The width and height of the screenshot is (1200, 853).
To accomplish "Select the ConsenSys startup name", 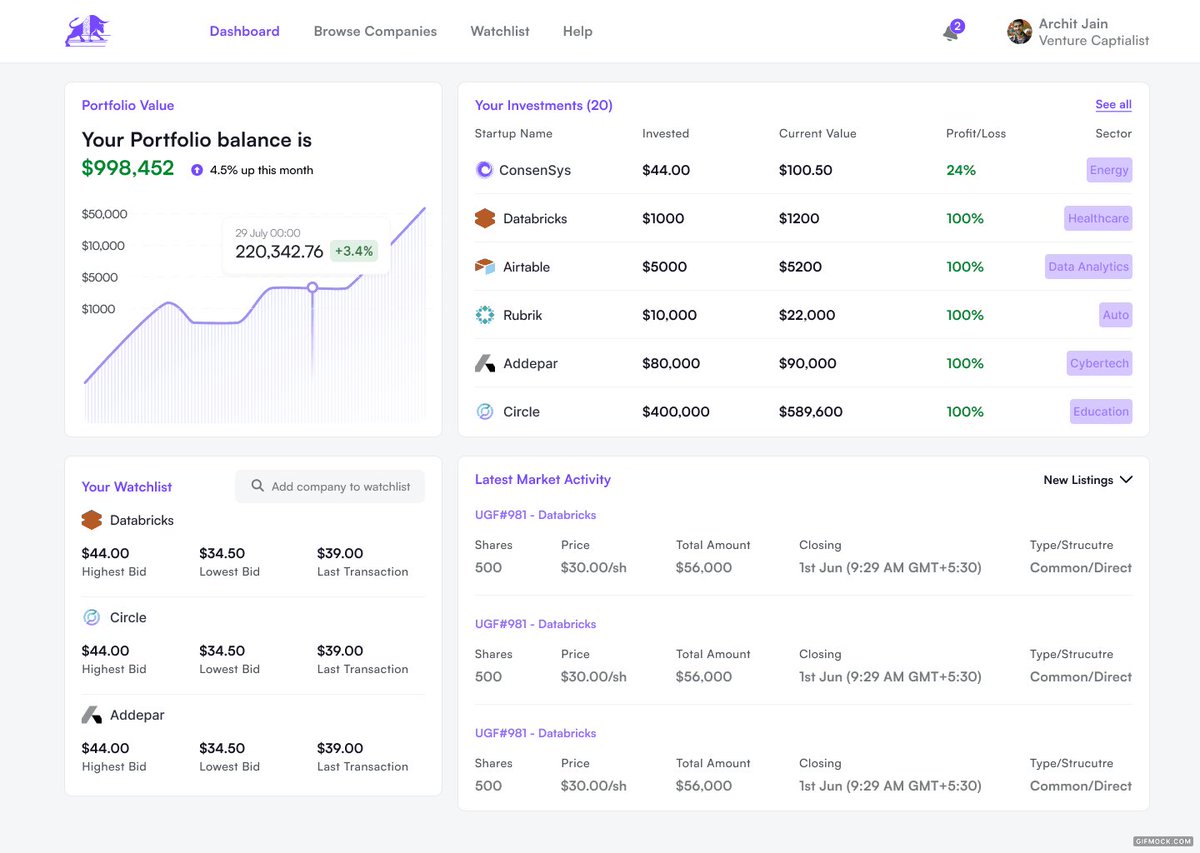I will [x=535, y=170].
